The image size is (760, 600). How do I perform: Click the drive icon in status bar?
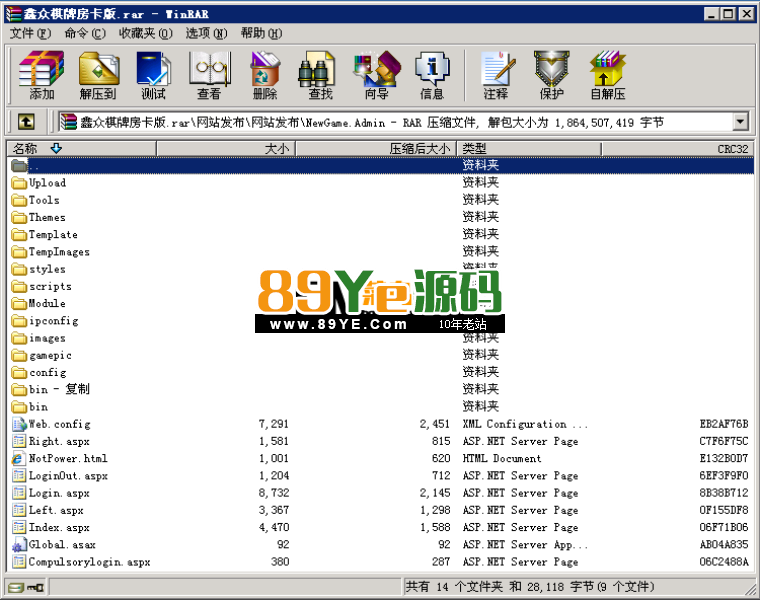[x=16, y=588]
